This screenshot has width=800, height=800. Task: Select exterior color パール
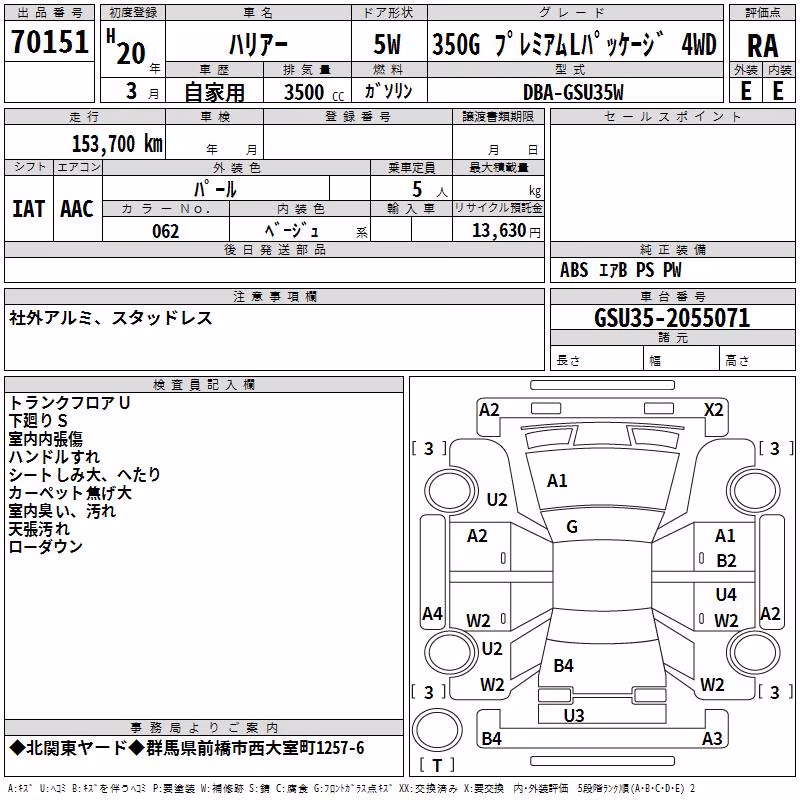(215, 190)
